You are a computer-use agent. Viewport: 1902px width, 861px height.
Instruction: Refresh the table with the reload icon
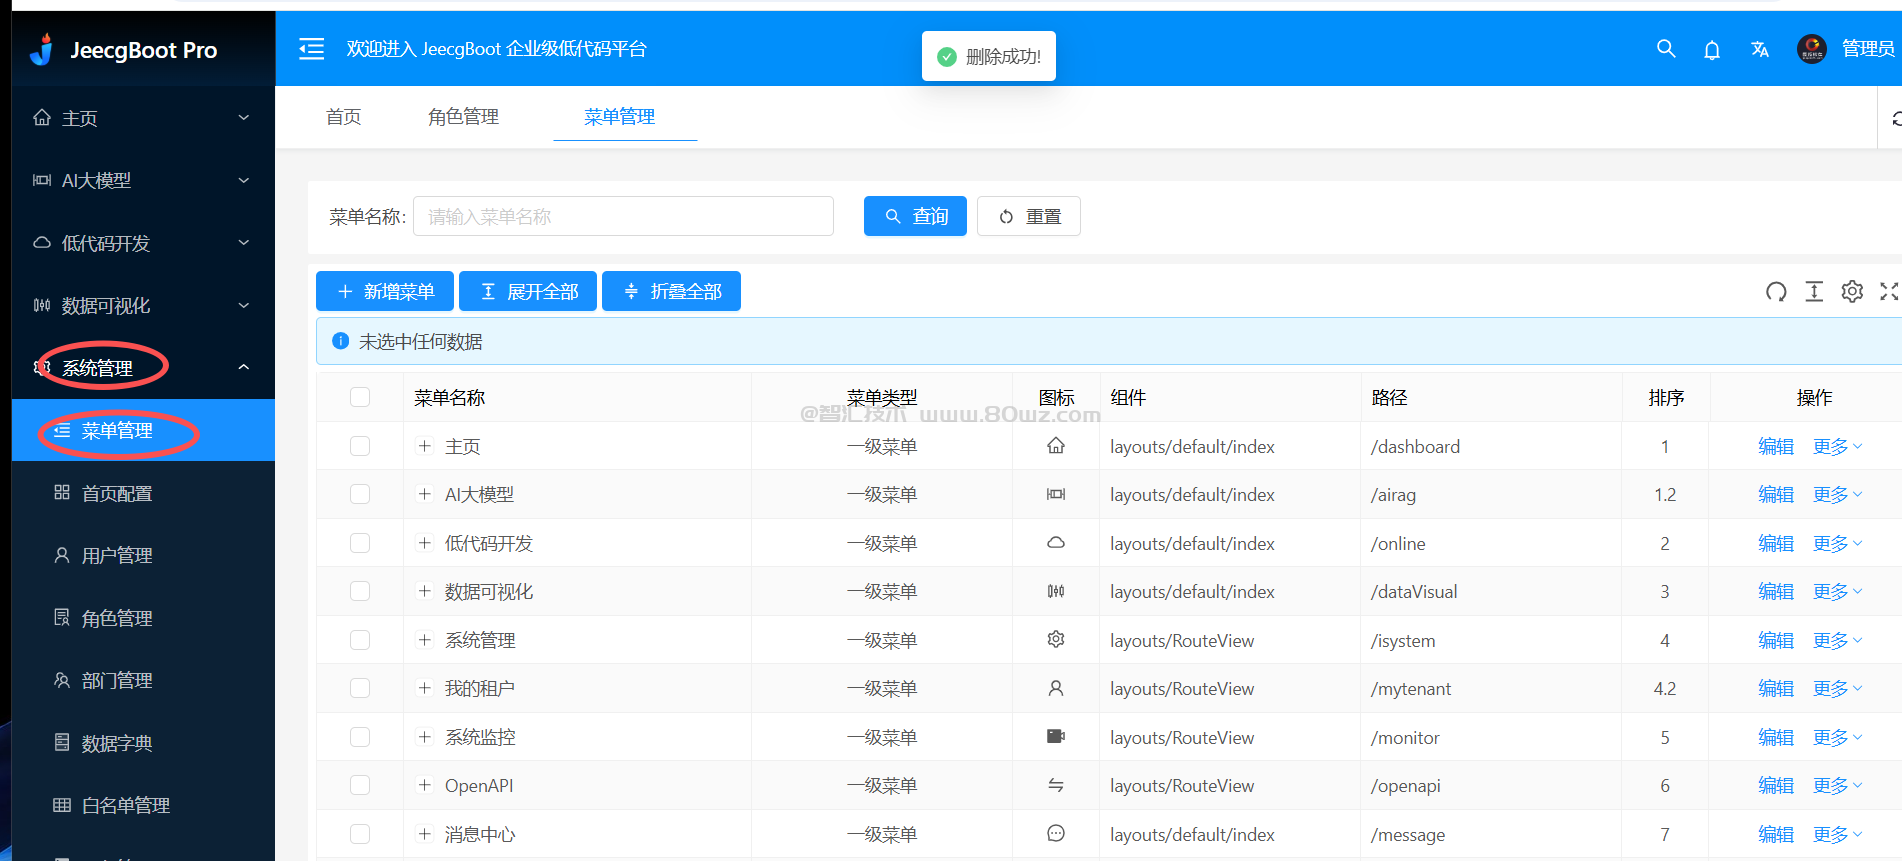1776,291
